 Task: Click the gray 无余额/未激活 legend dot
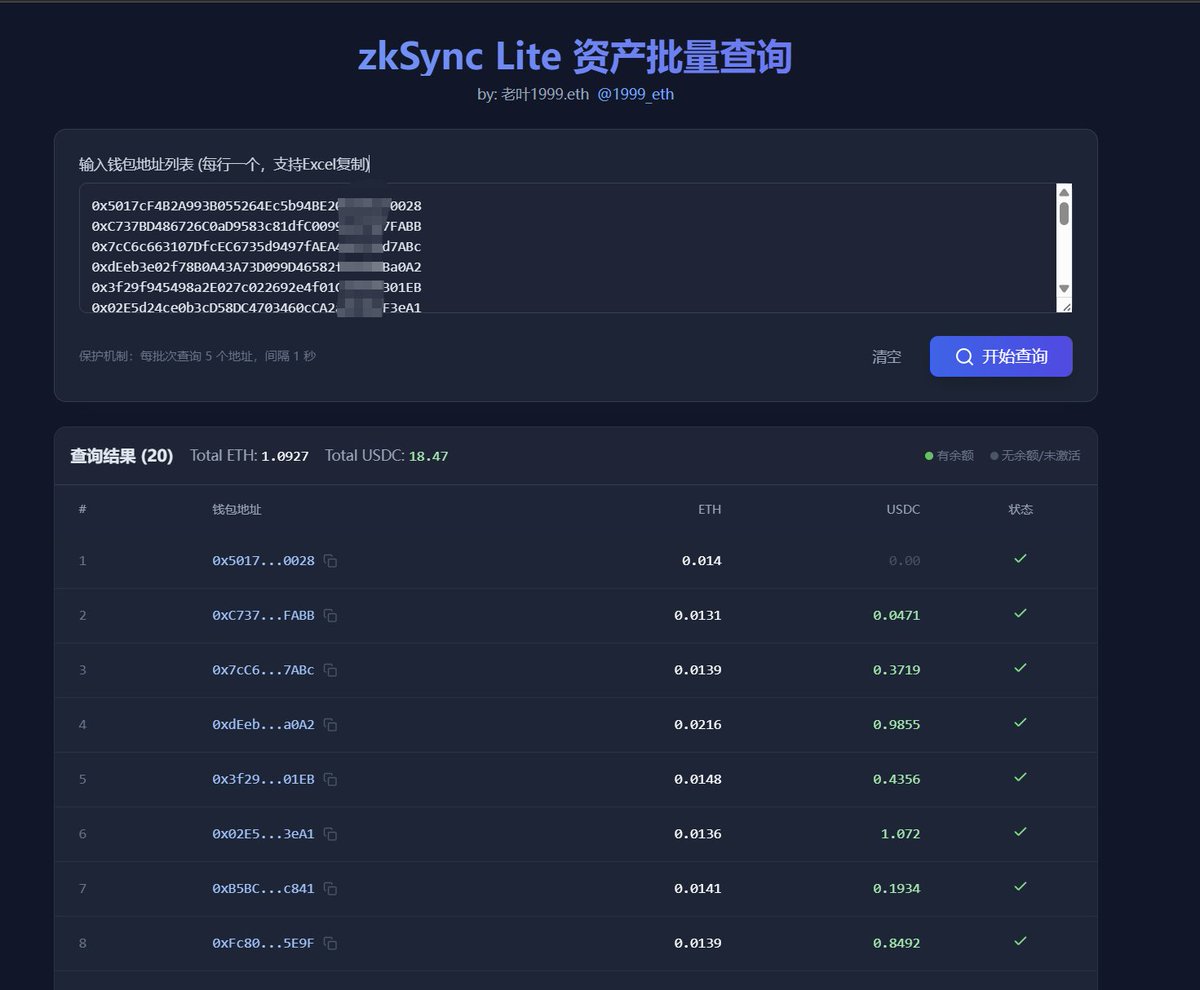coord(994,456)
